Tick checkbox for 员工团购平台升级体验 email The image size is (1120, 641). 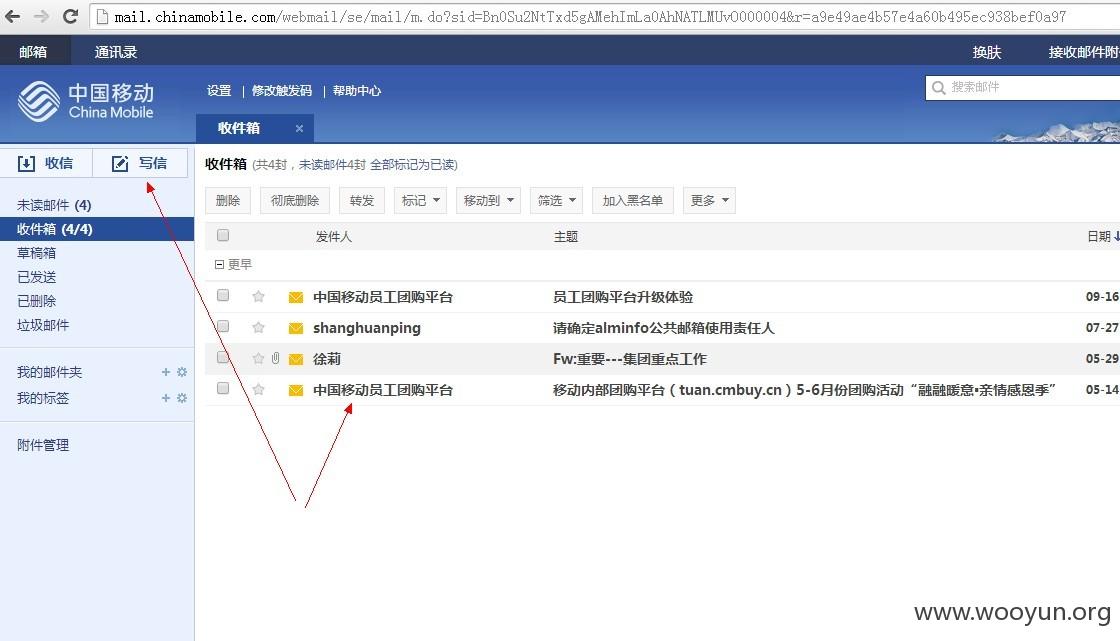[x=223, y=295]
